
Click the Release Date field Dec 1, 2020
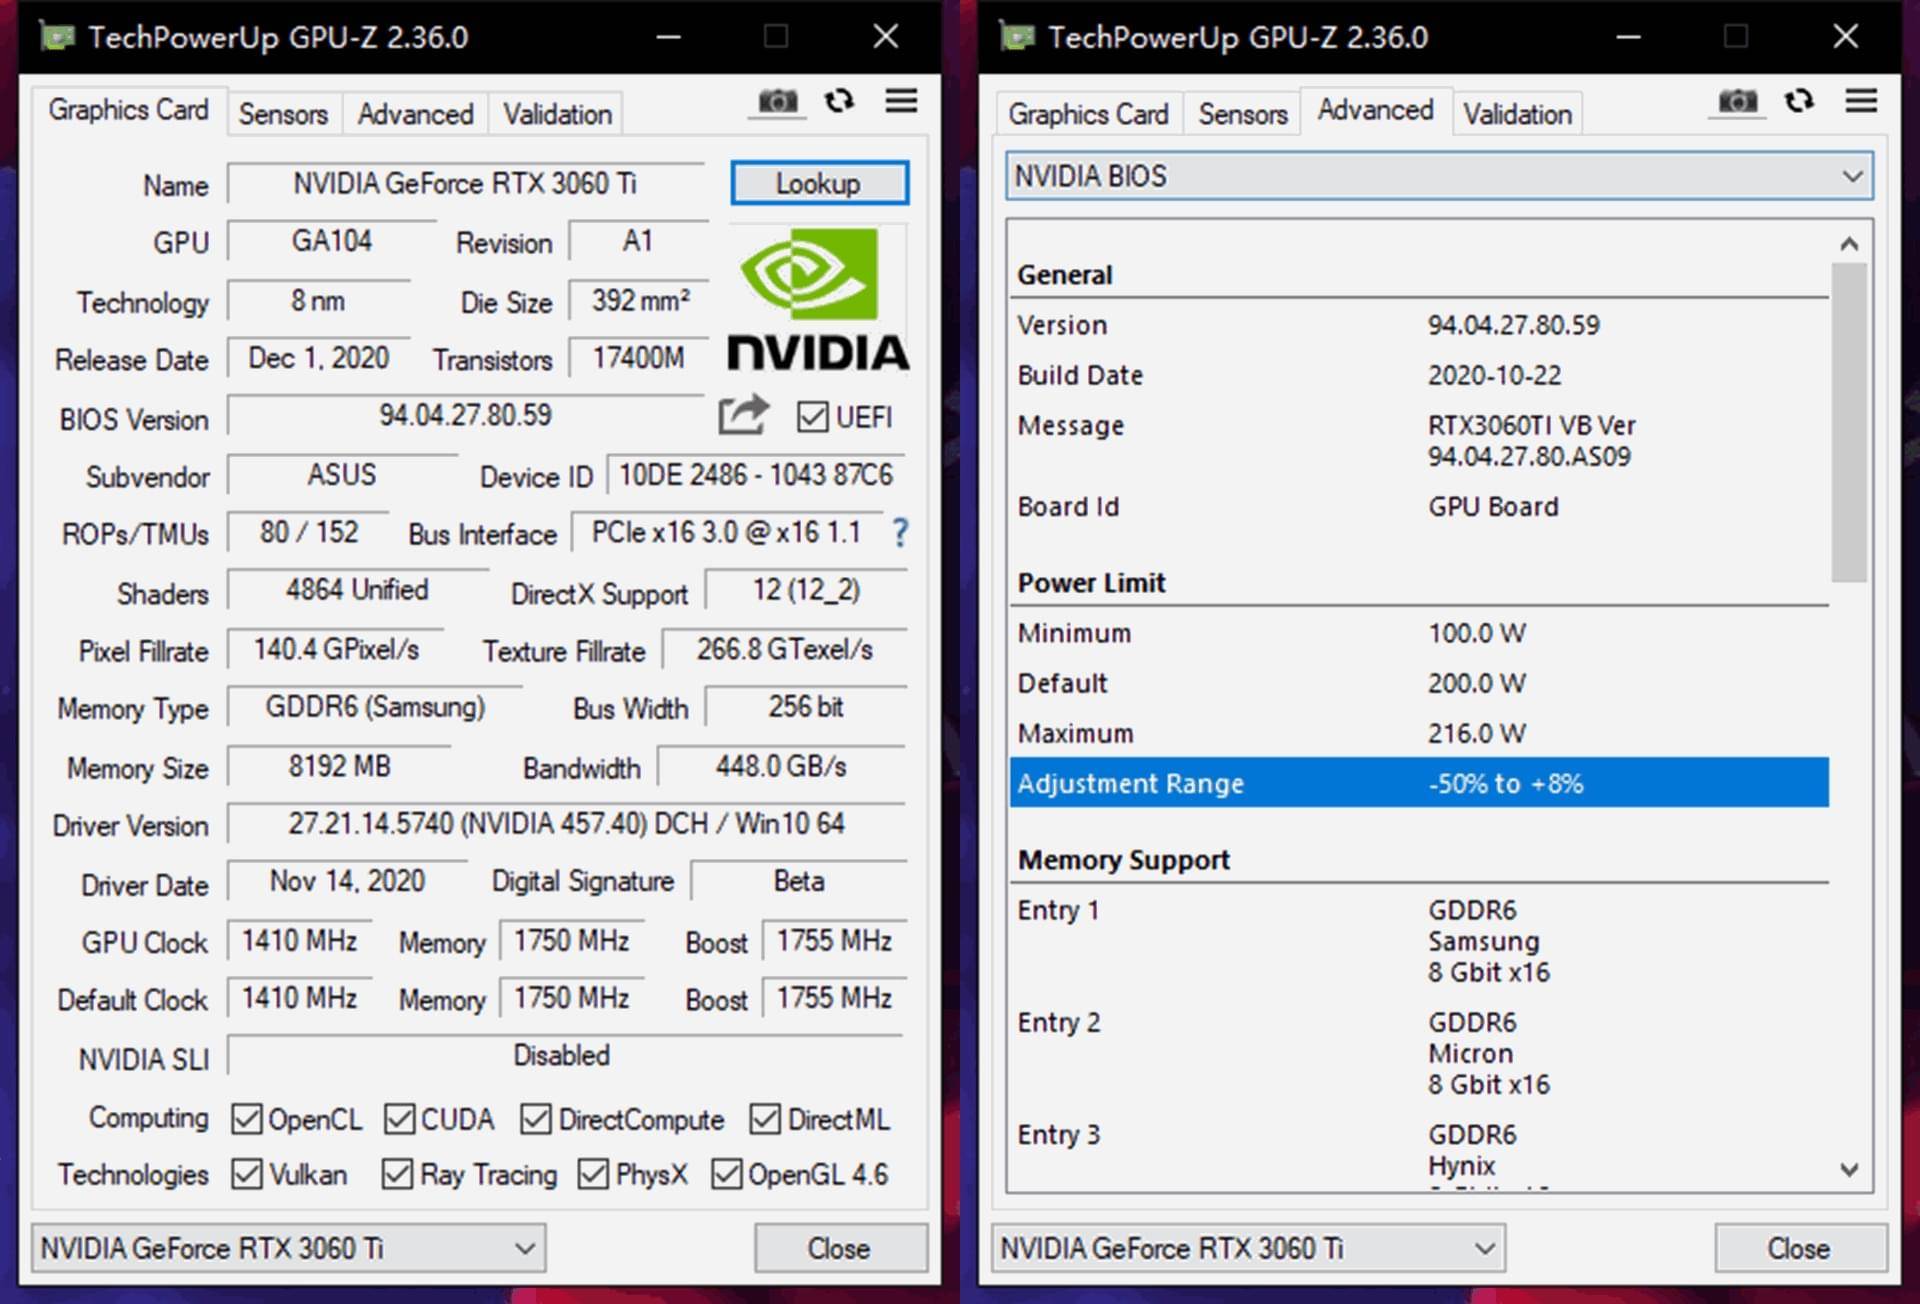pos(319,358)
